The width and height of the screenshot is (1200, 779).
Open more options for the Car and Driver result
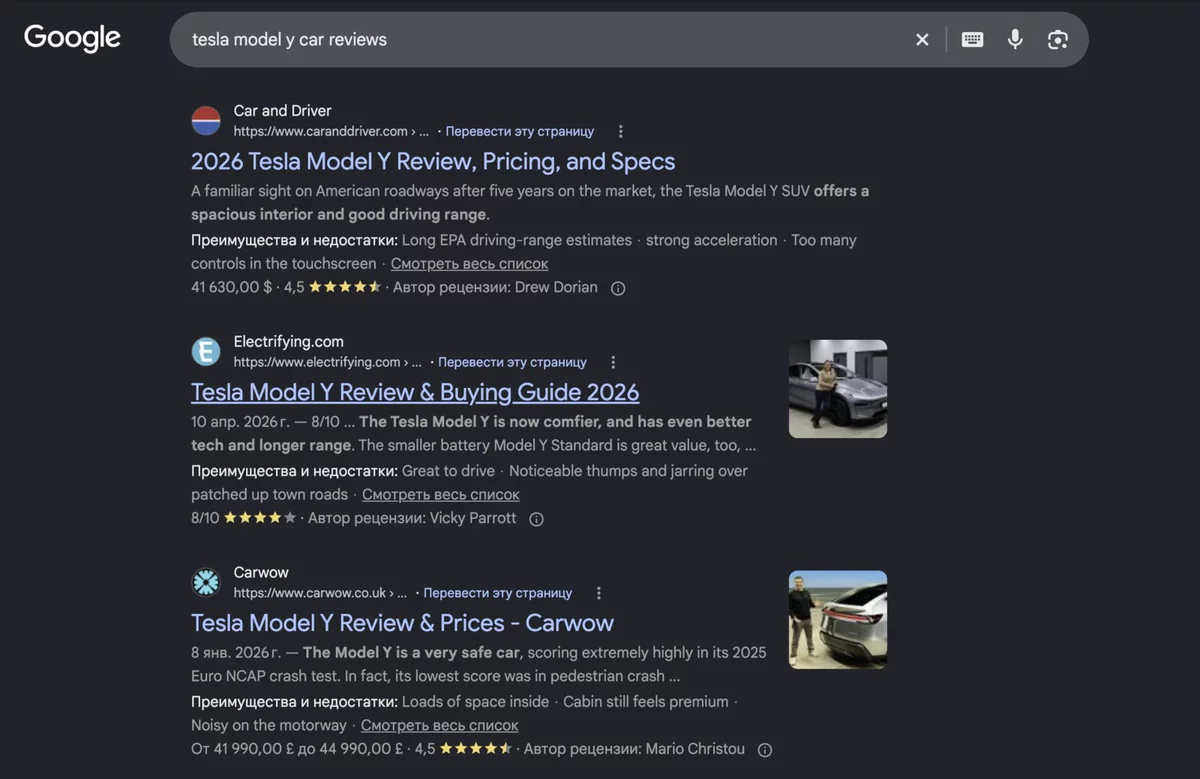[x=621, y=132]
